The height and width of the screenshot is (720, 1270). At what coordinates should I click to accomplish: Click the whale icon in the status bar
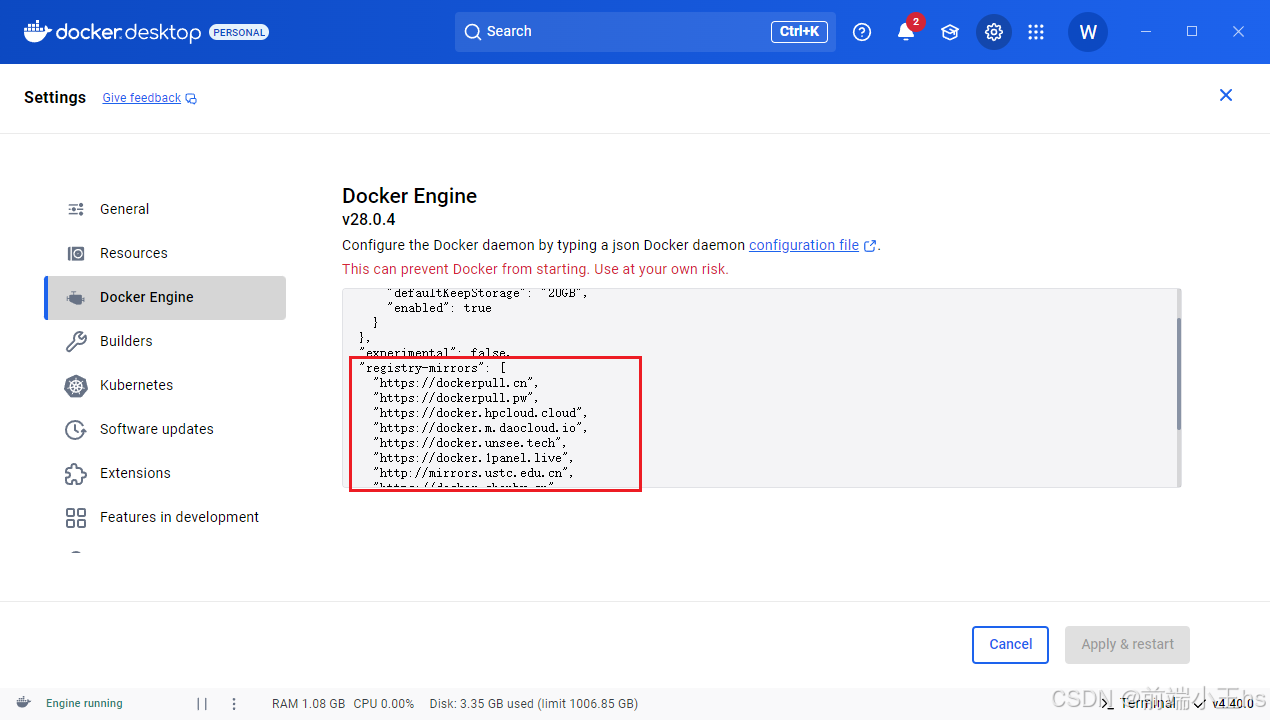(23, 703)
